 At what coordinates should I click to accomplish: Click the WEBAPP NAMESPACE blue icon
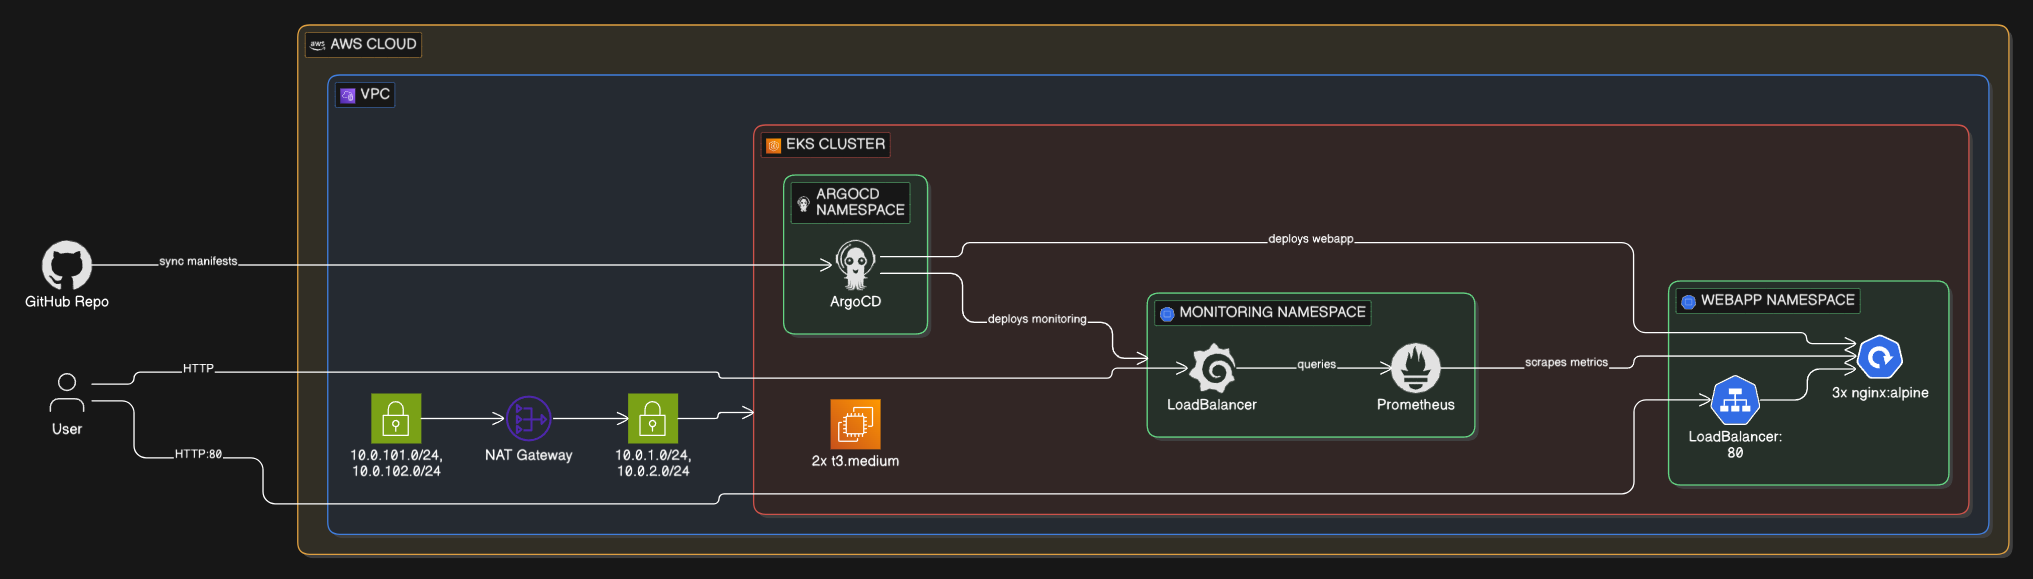coord(1688,301)
